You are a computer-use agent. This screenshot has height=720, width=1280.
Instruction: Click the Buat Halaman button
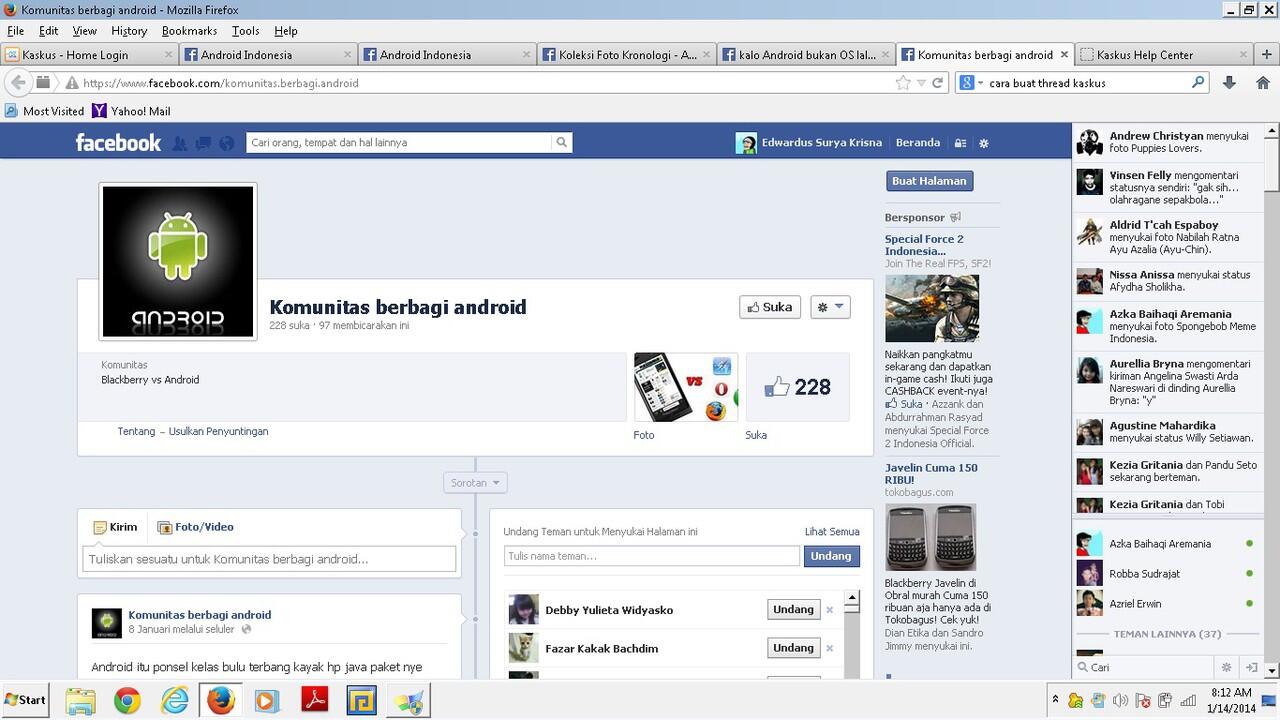(x=929, y=181)
